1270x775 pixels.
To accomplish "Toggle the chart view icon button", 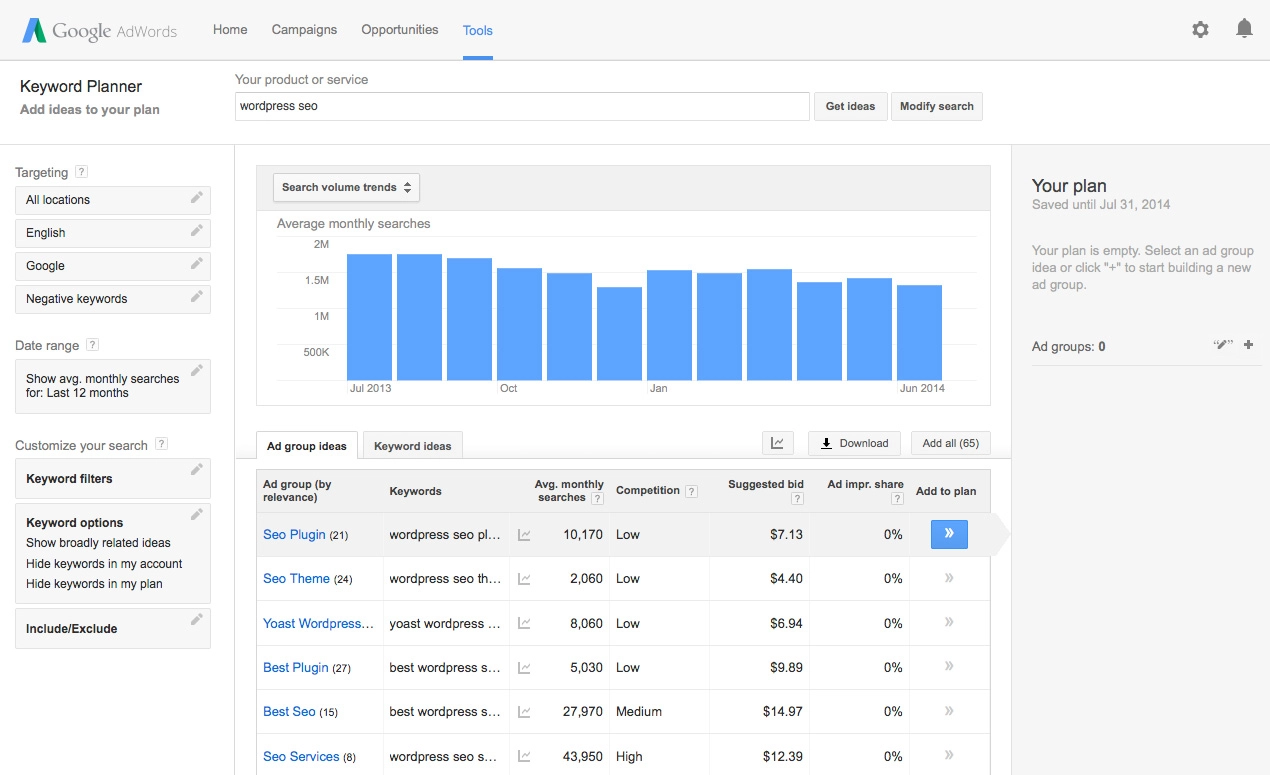I will tap(777, 443).
